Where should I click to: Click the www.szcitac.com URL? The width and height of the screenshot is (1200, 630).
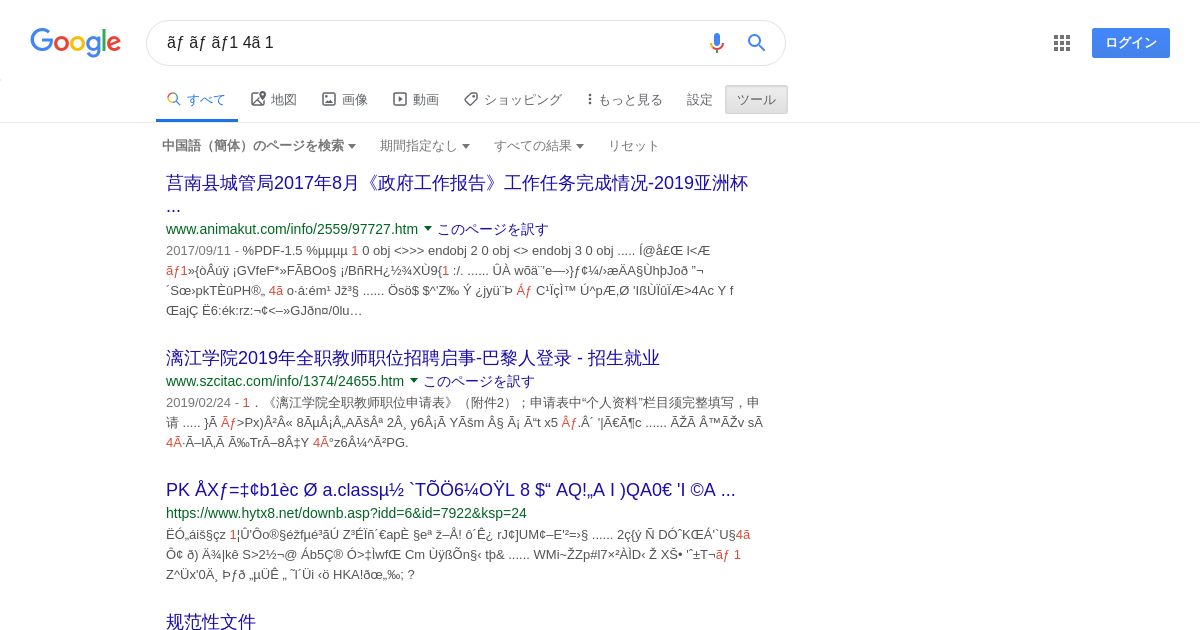tap(285, 381)
